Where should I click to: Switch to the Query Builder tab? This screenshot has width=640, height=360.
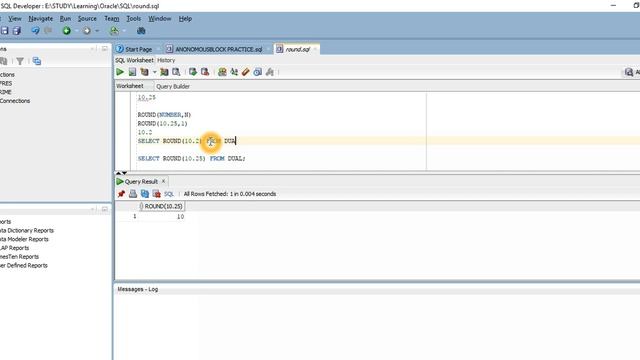coord(173,87)
